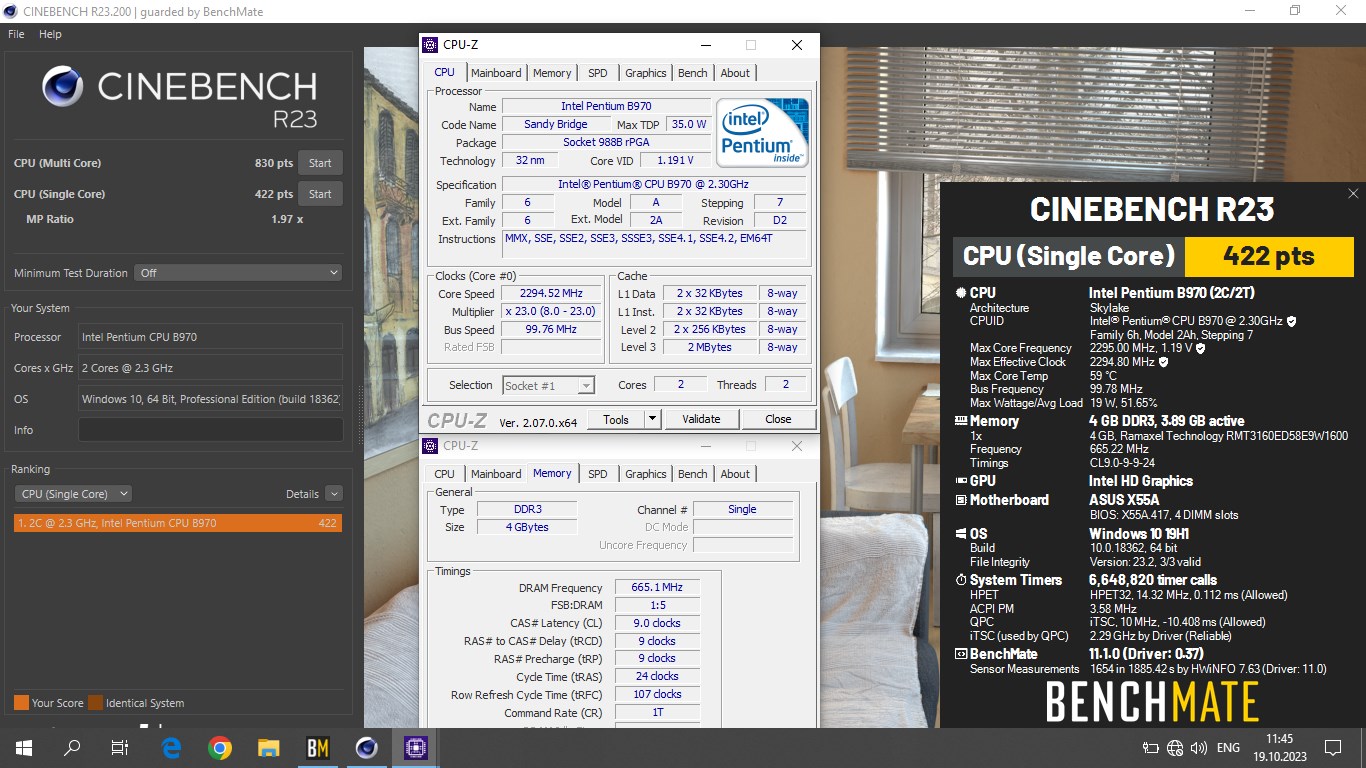Close the BenchMate result overlay
This screenshot has height=768, width=1366.
1353,194
